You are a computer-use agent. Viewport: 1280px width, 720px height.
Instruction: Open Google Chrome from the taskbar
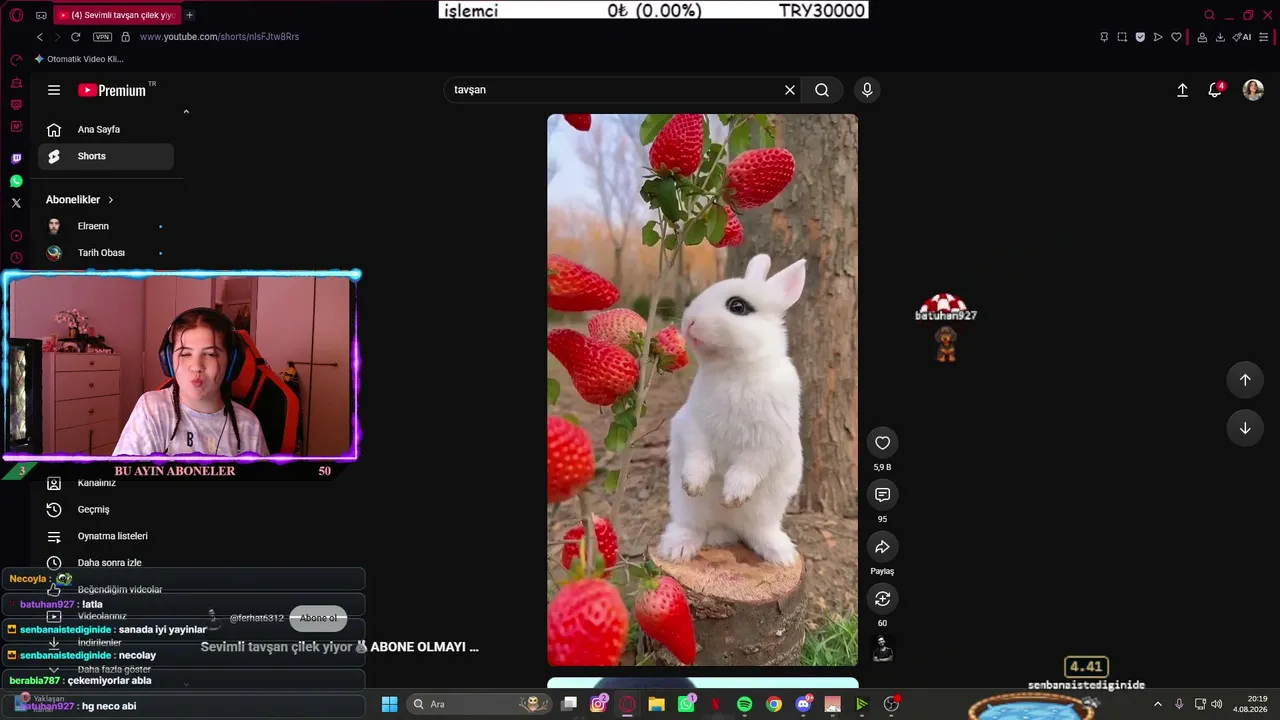[774, 704]
